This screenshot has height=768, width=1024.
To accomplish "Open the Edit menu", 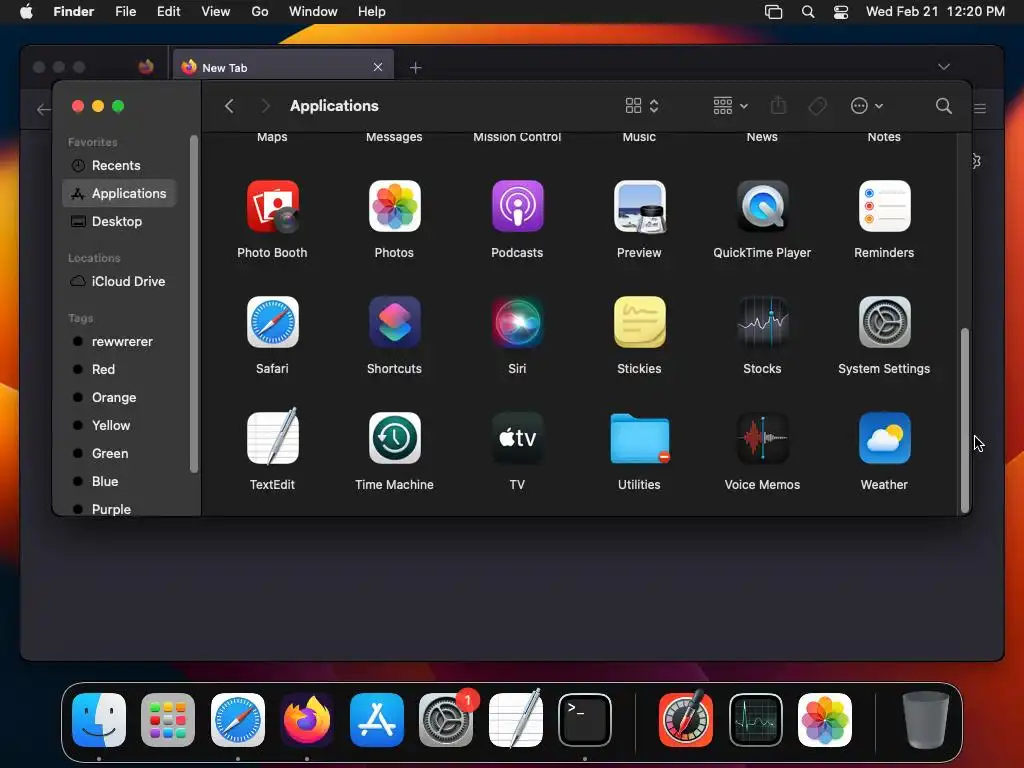I will 168,12.
